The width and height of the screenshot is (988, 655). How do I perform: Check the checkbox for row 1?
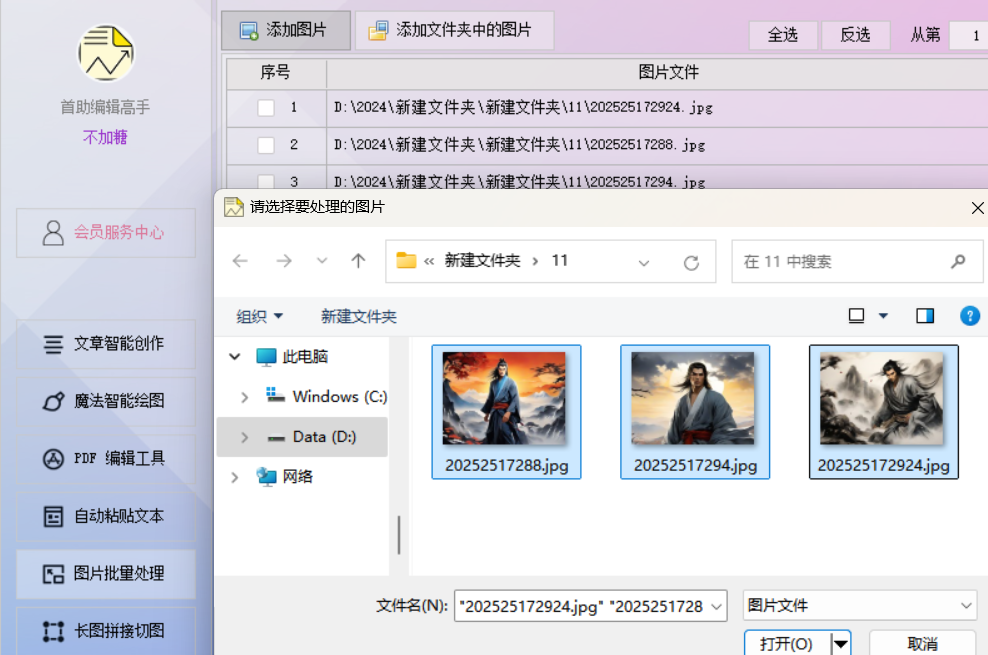coord(266,108)
